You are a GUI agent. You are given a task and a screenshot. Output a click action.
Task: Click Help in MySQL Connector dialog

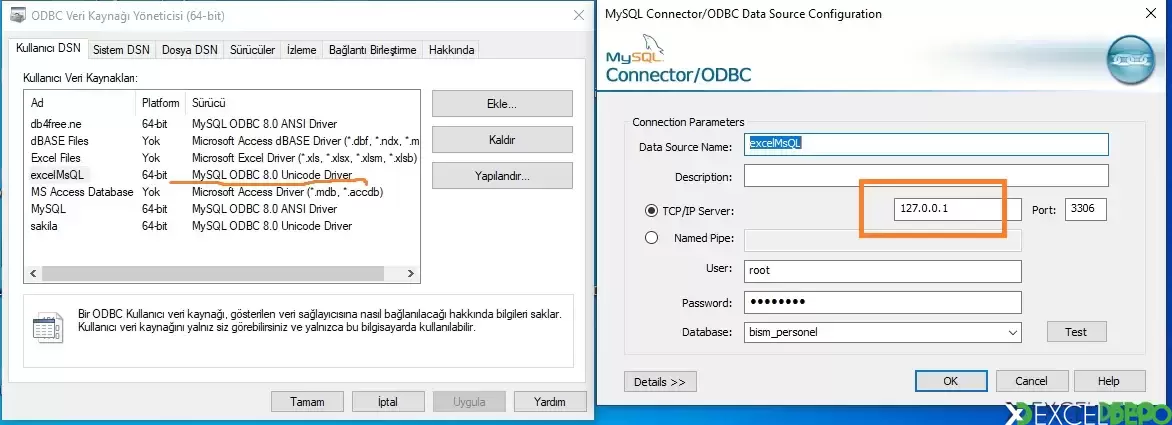[x=1108, y=381]
